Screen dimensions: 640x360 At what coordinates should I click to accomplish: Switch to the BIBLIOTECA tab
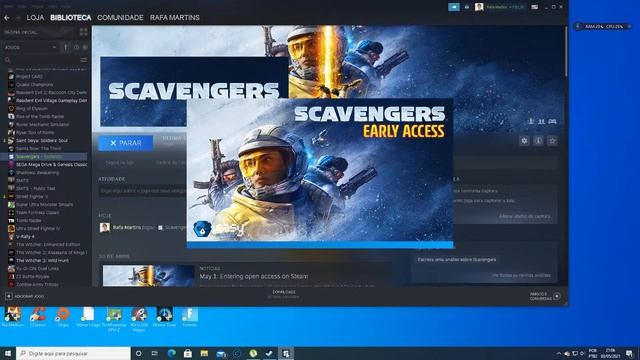click(71, 18)
